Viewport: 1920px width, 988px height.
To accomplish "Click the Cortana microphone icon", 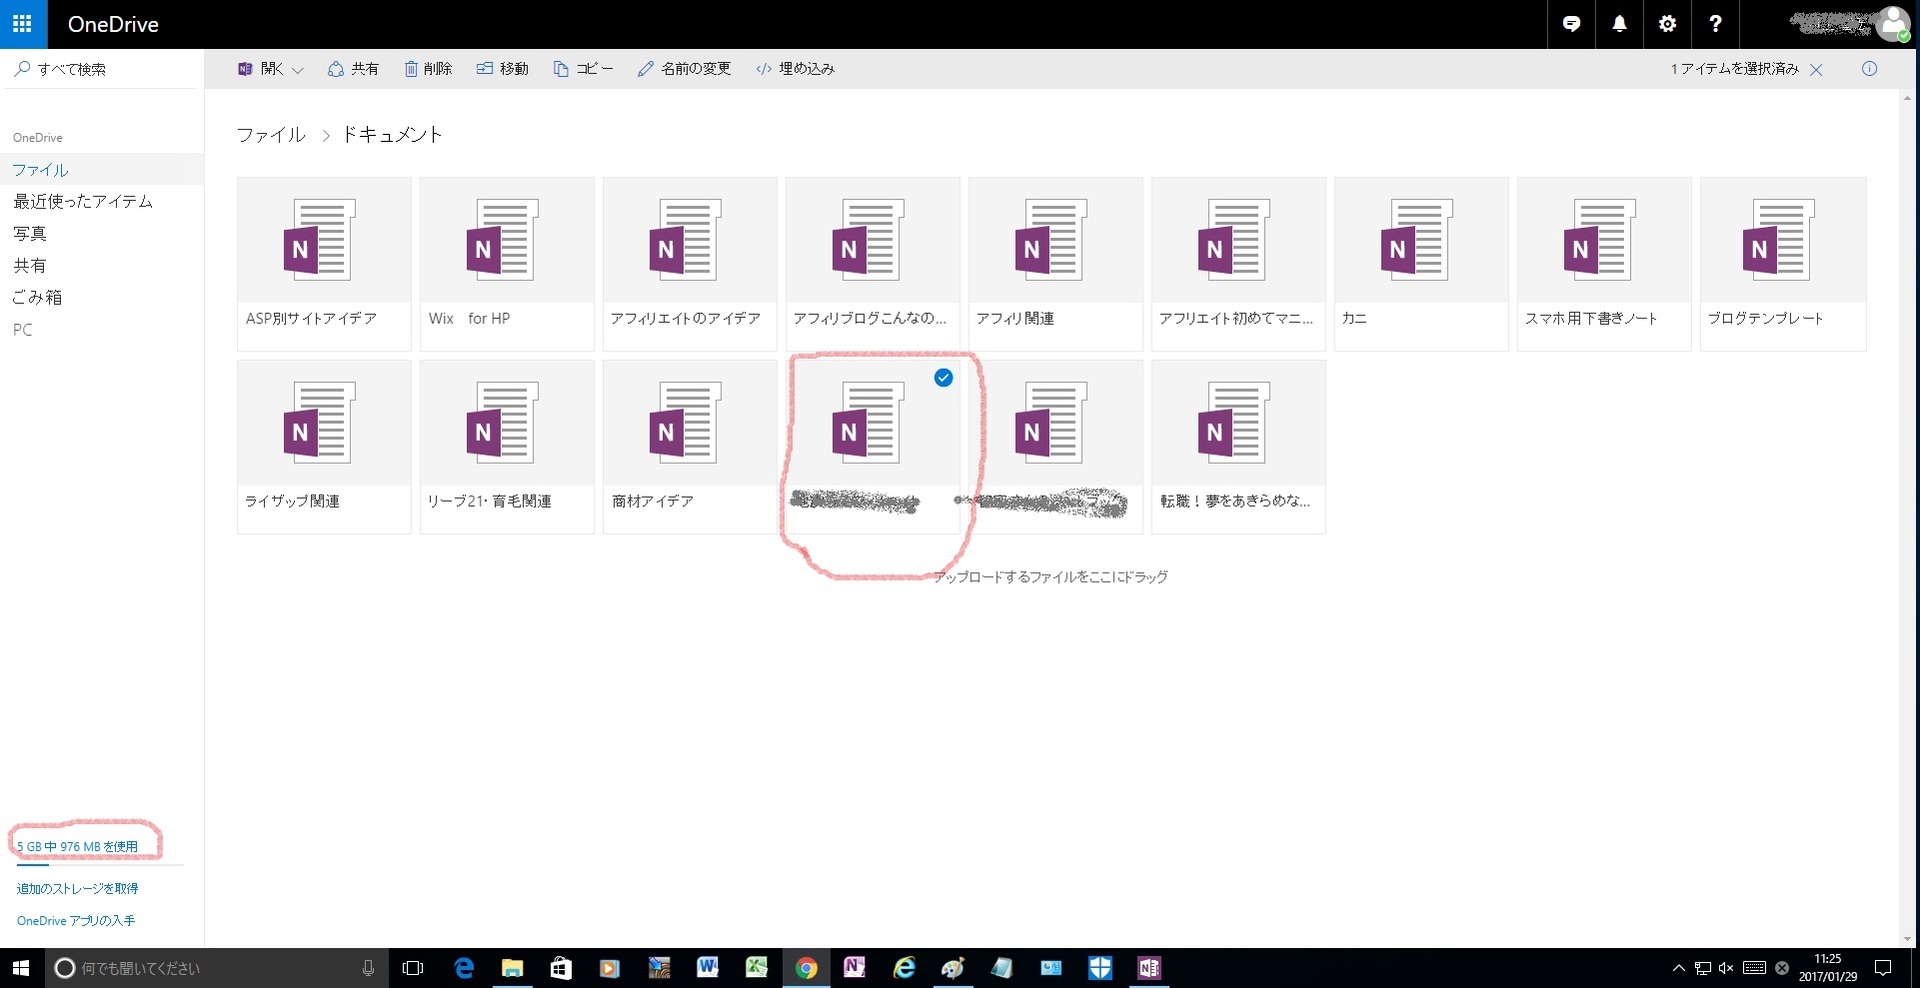I will 368,968.
